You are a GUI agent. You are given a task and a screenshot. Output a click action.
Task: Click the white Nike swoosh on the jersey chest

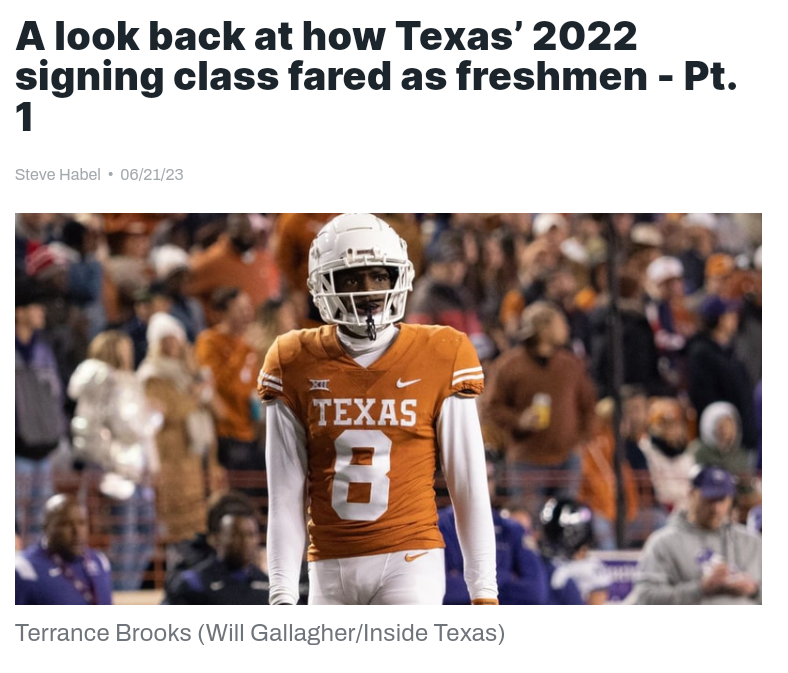tap(408, 383)
